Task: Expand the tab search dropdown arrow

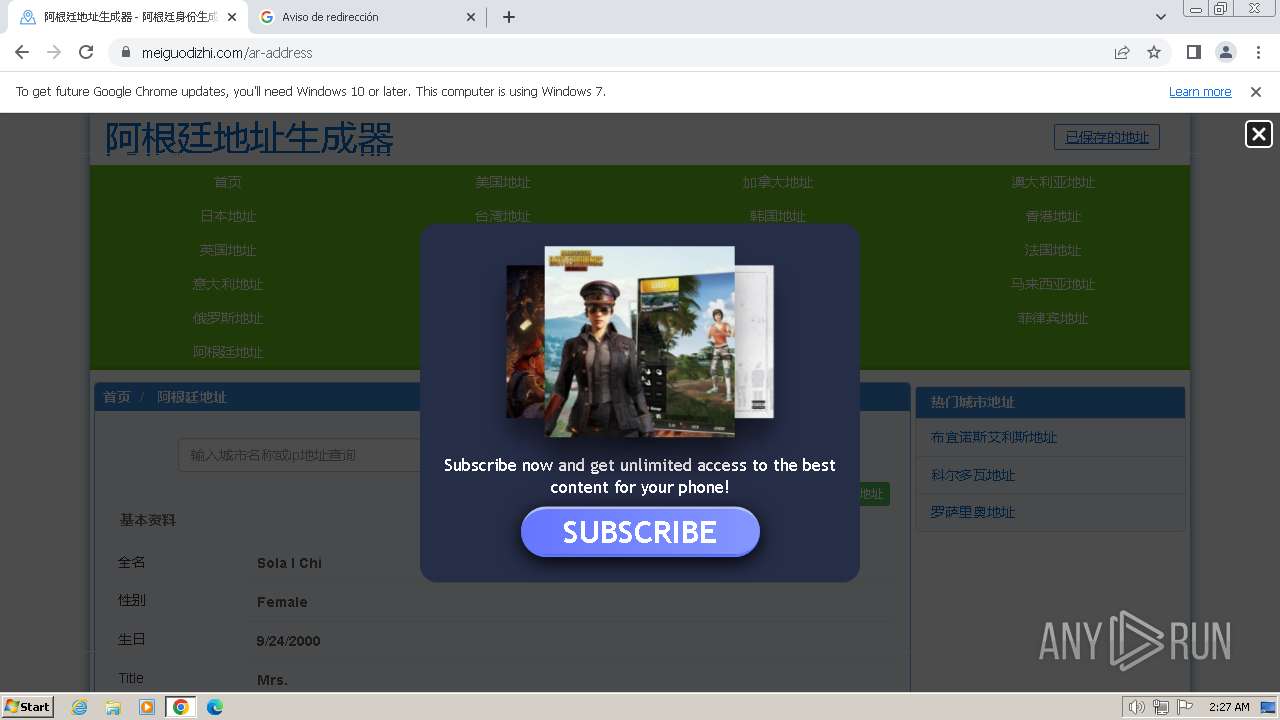Action: (1161, 17)
